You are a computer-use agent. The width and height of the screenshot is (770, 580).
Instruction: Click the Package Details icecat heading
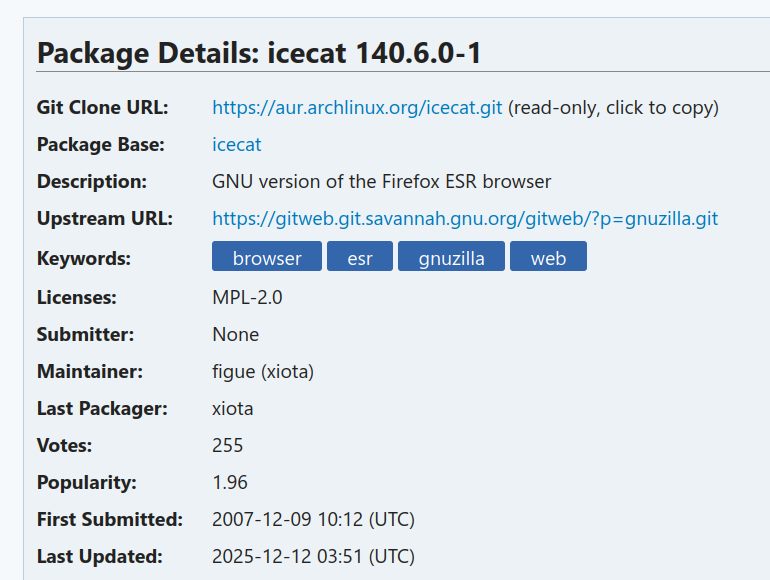259,53
